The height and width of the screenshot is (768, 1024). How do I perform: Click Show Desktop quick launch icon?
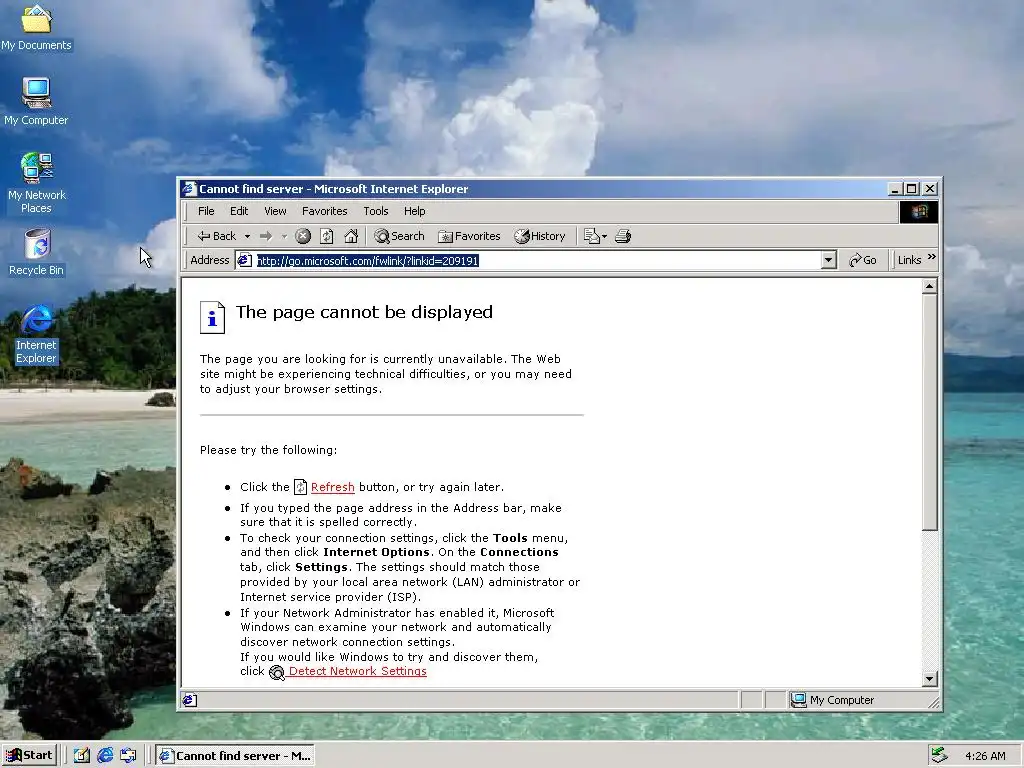tap(82, 756)
